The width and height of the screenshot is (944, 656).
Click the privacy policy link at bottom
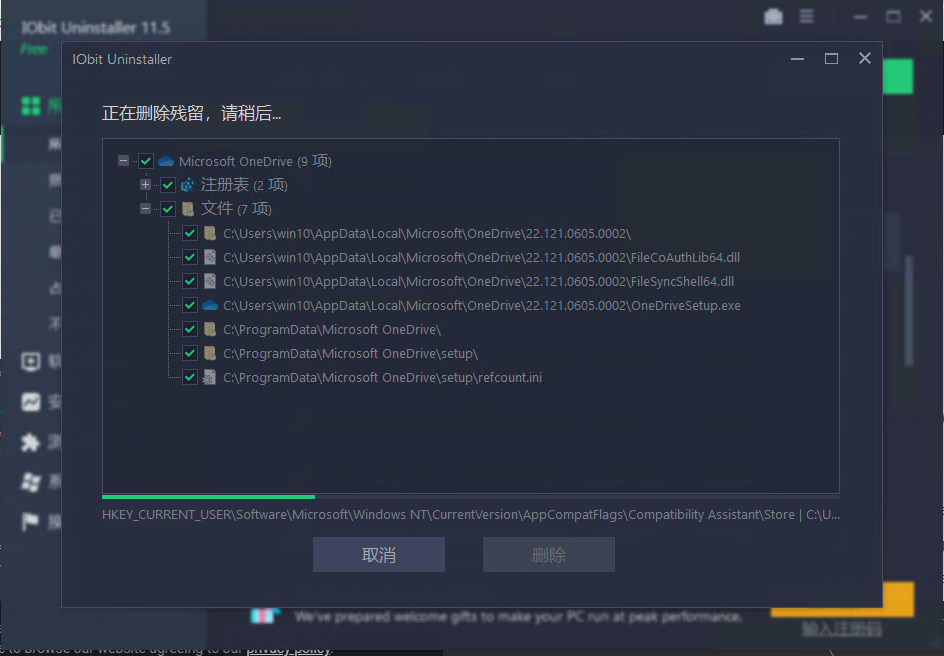pos(290,649)
